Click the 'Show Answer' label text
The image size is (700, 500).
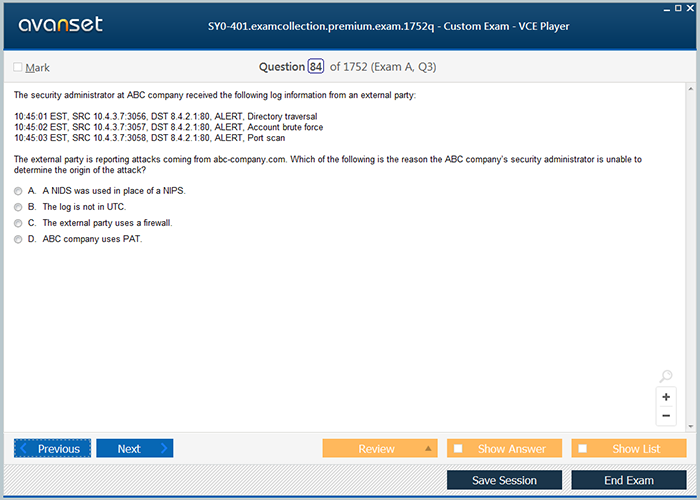point(512,449)
